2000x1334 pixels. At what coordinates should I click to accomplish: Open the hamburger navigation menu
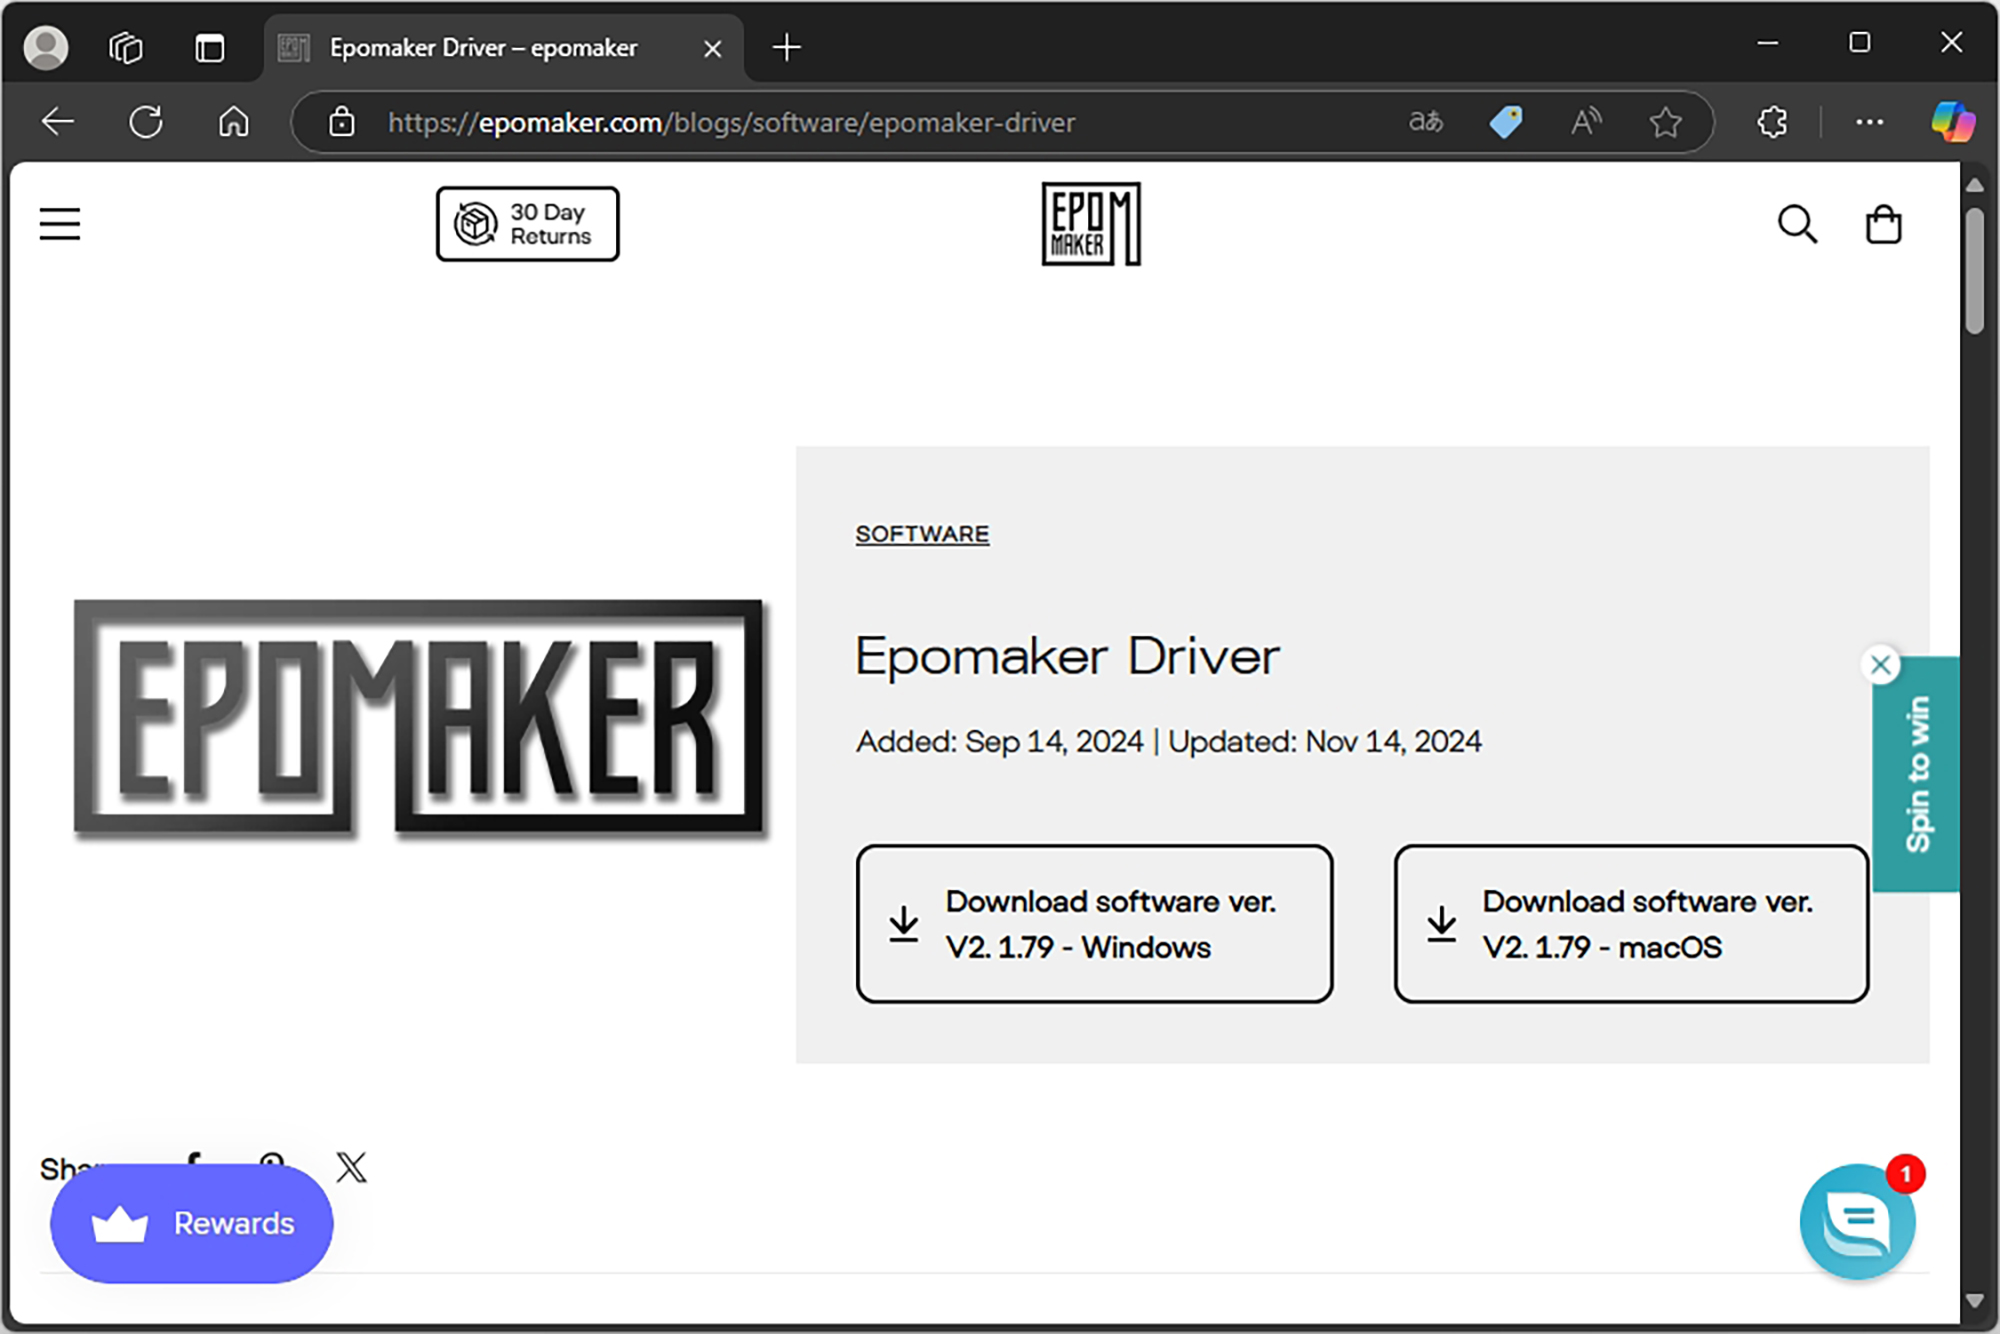[59, 224]
